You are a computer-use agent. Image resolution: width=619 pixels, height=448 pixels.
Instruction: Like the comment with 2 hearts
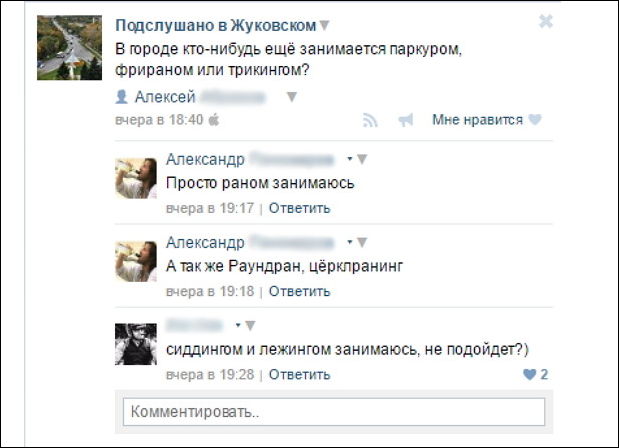530,374
